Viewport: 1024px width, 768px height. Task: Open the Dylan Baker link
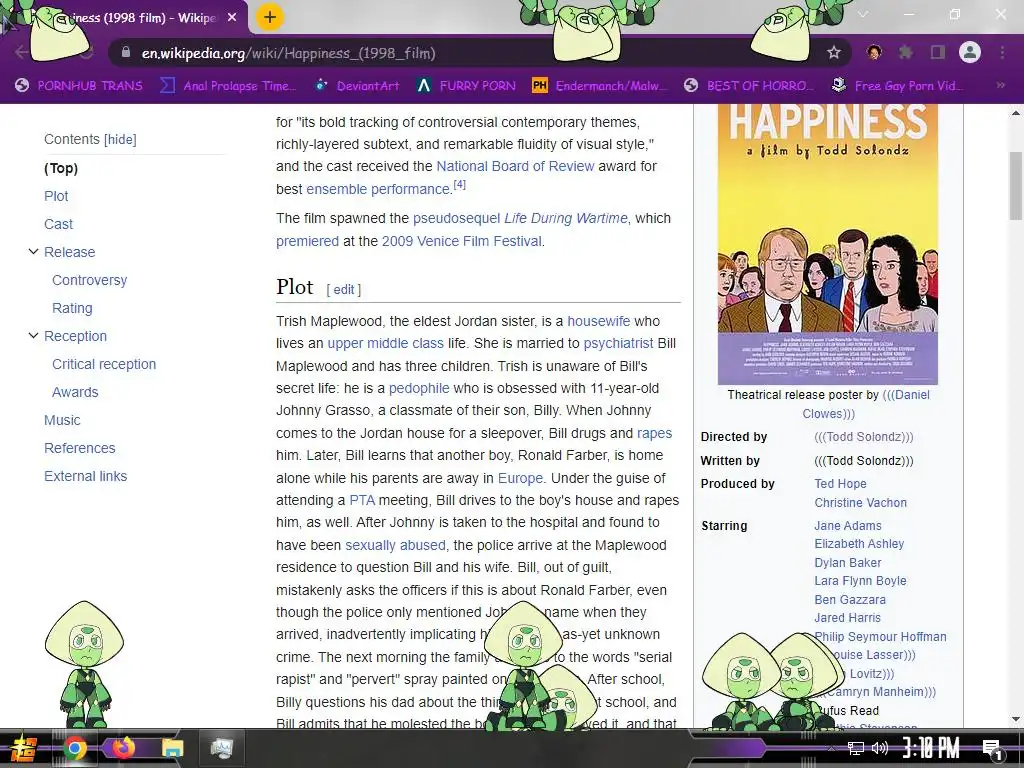pyautogui.click(x=848, y=563)
